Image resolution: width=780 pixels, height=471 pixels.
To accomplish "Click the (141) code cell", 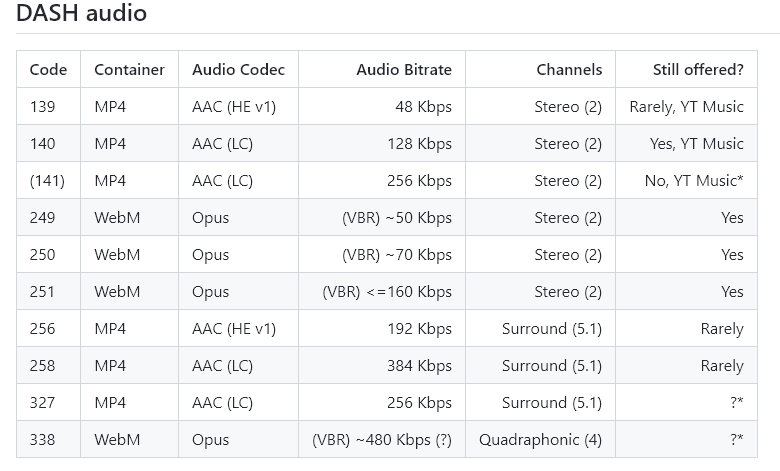I will [47, 181].
